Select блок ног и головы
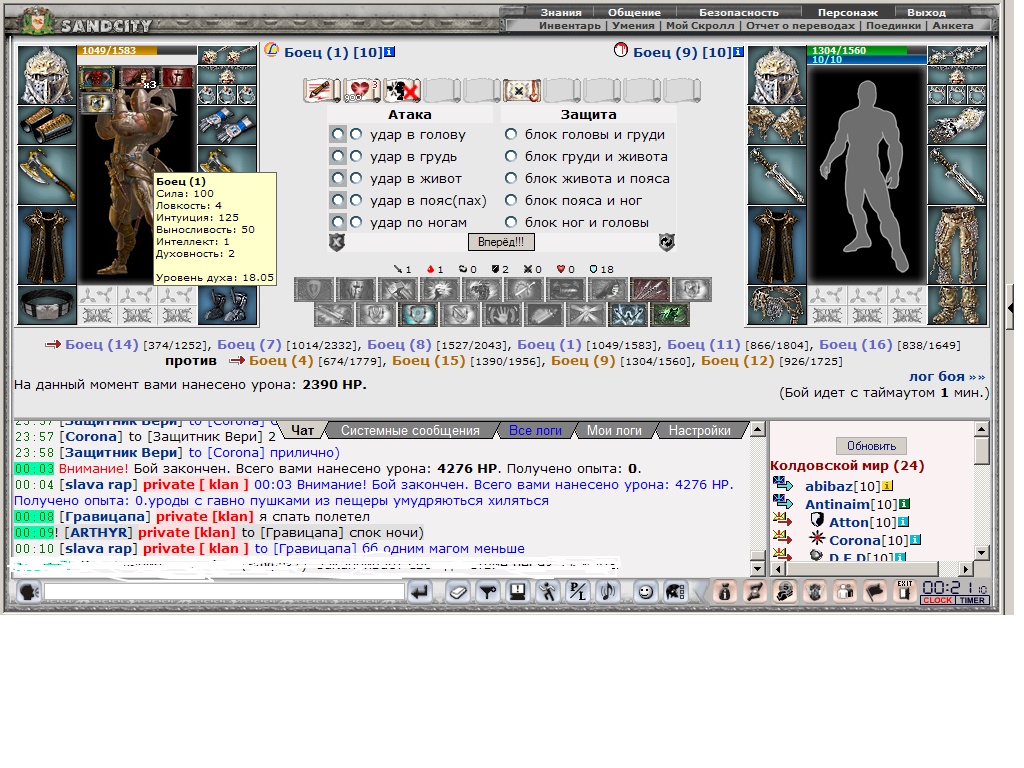The width and height of the screenshot is (1024, 768). point(511,222)
